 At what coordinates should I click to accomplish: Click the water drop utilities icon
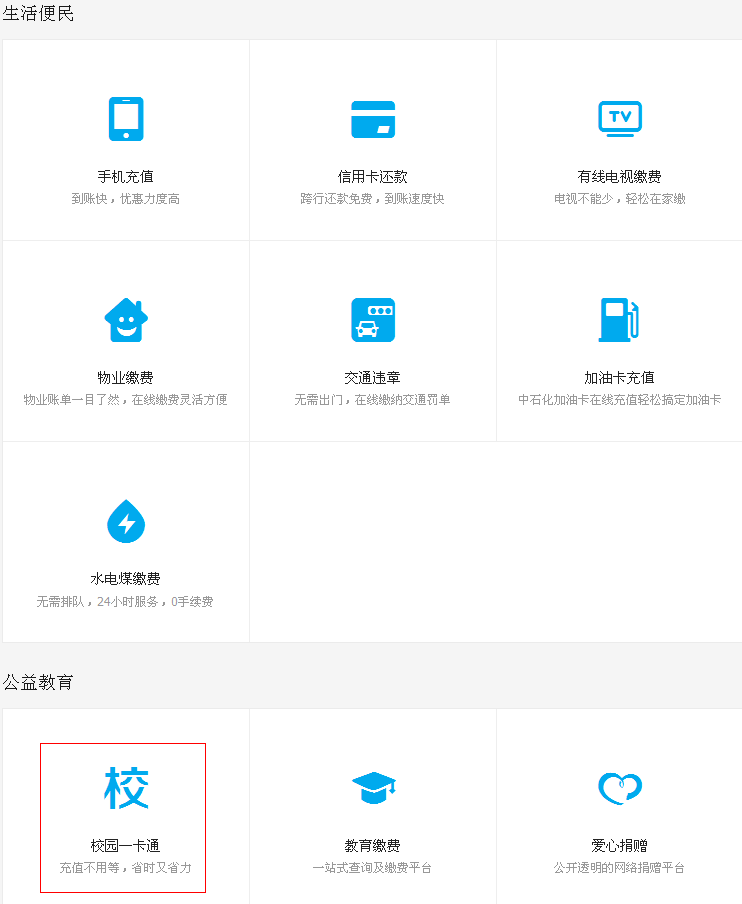point(126,521)
